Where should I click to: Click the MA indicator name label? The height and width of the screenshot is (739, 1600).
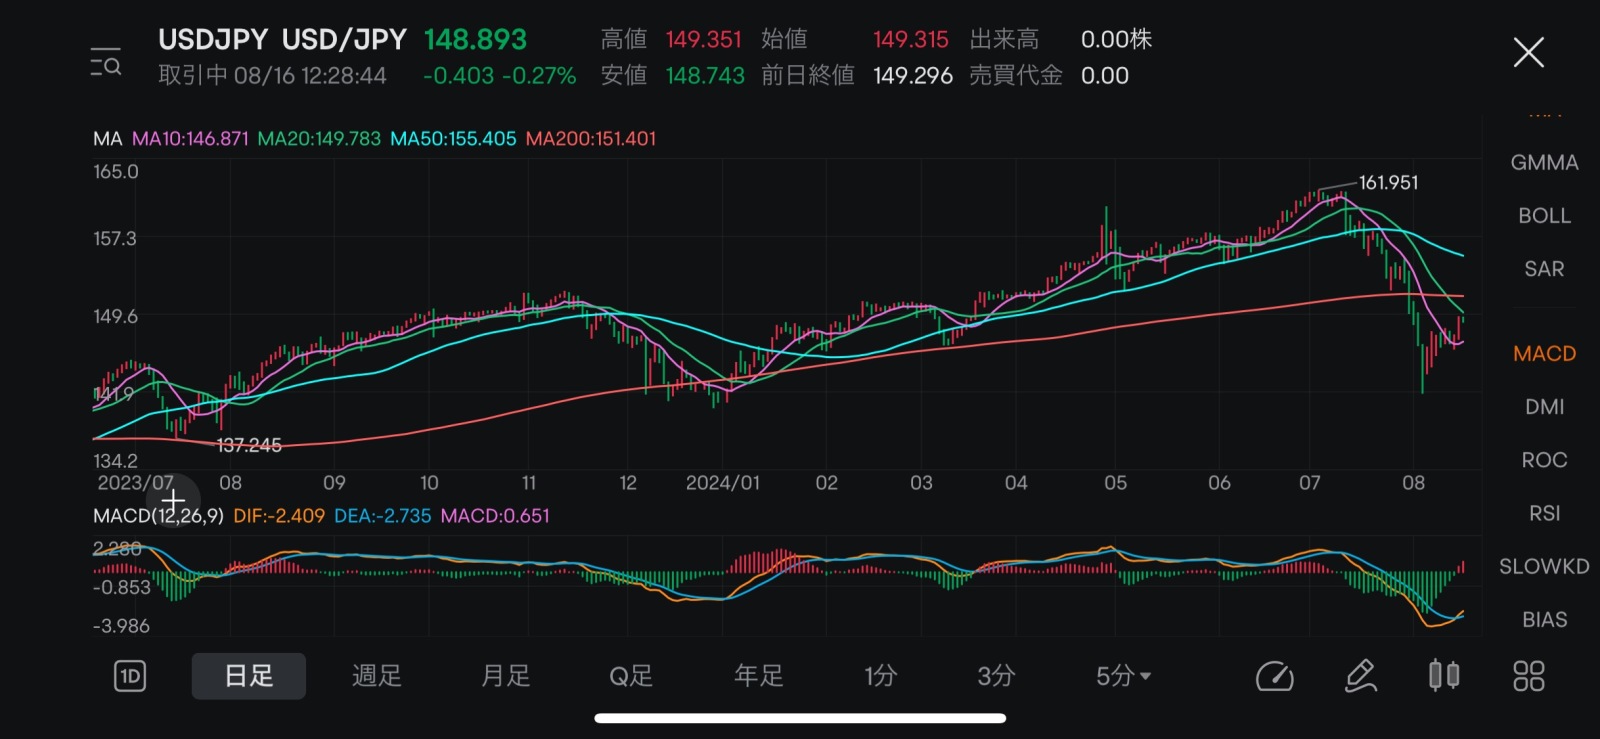click(107, 139)
